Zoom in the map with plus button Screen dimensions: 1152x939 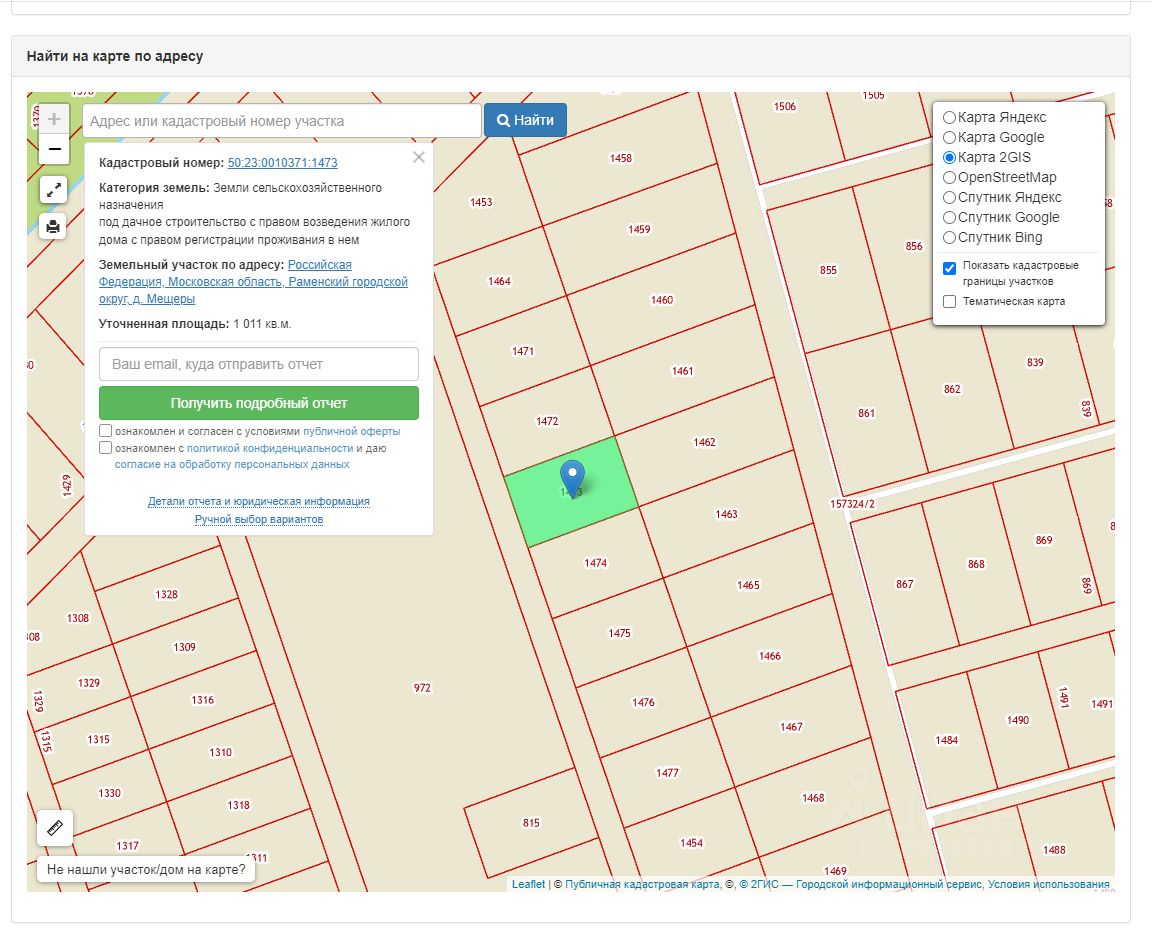tap(54, 119)
